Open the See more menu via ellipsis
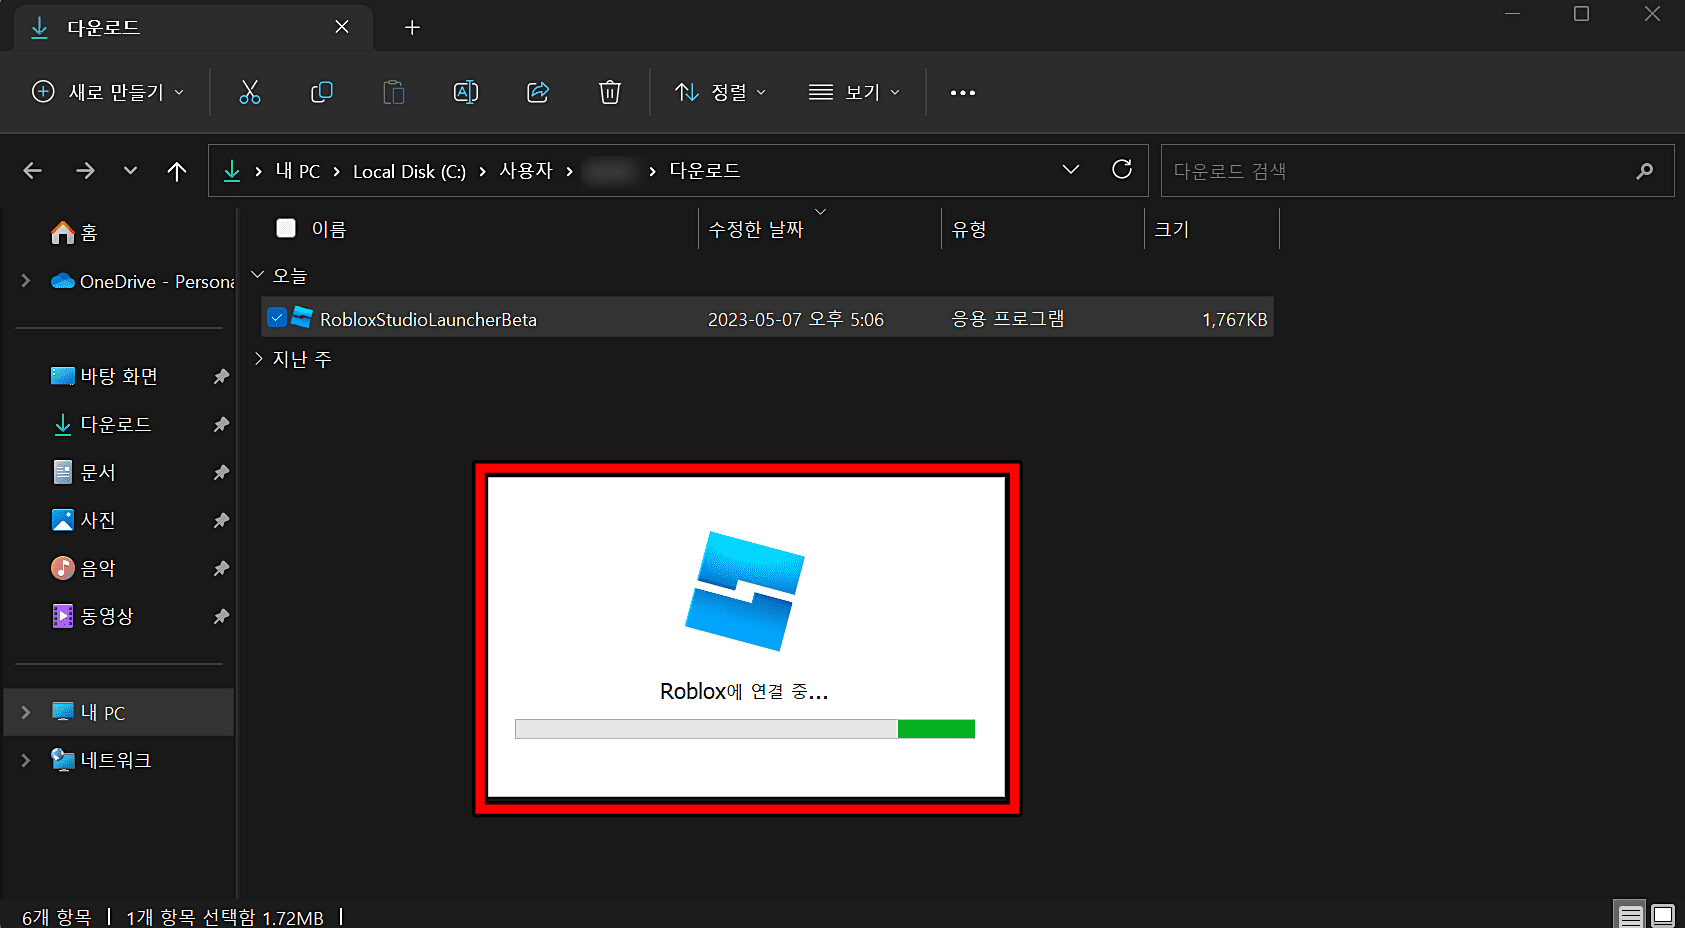 click(x=962, y=92)
